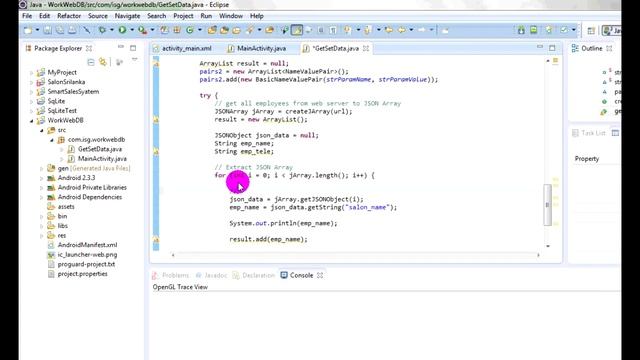Screen dimensions: 640x360
Task: Click the Open Type toolbar icon
Action: [212, 30]
